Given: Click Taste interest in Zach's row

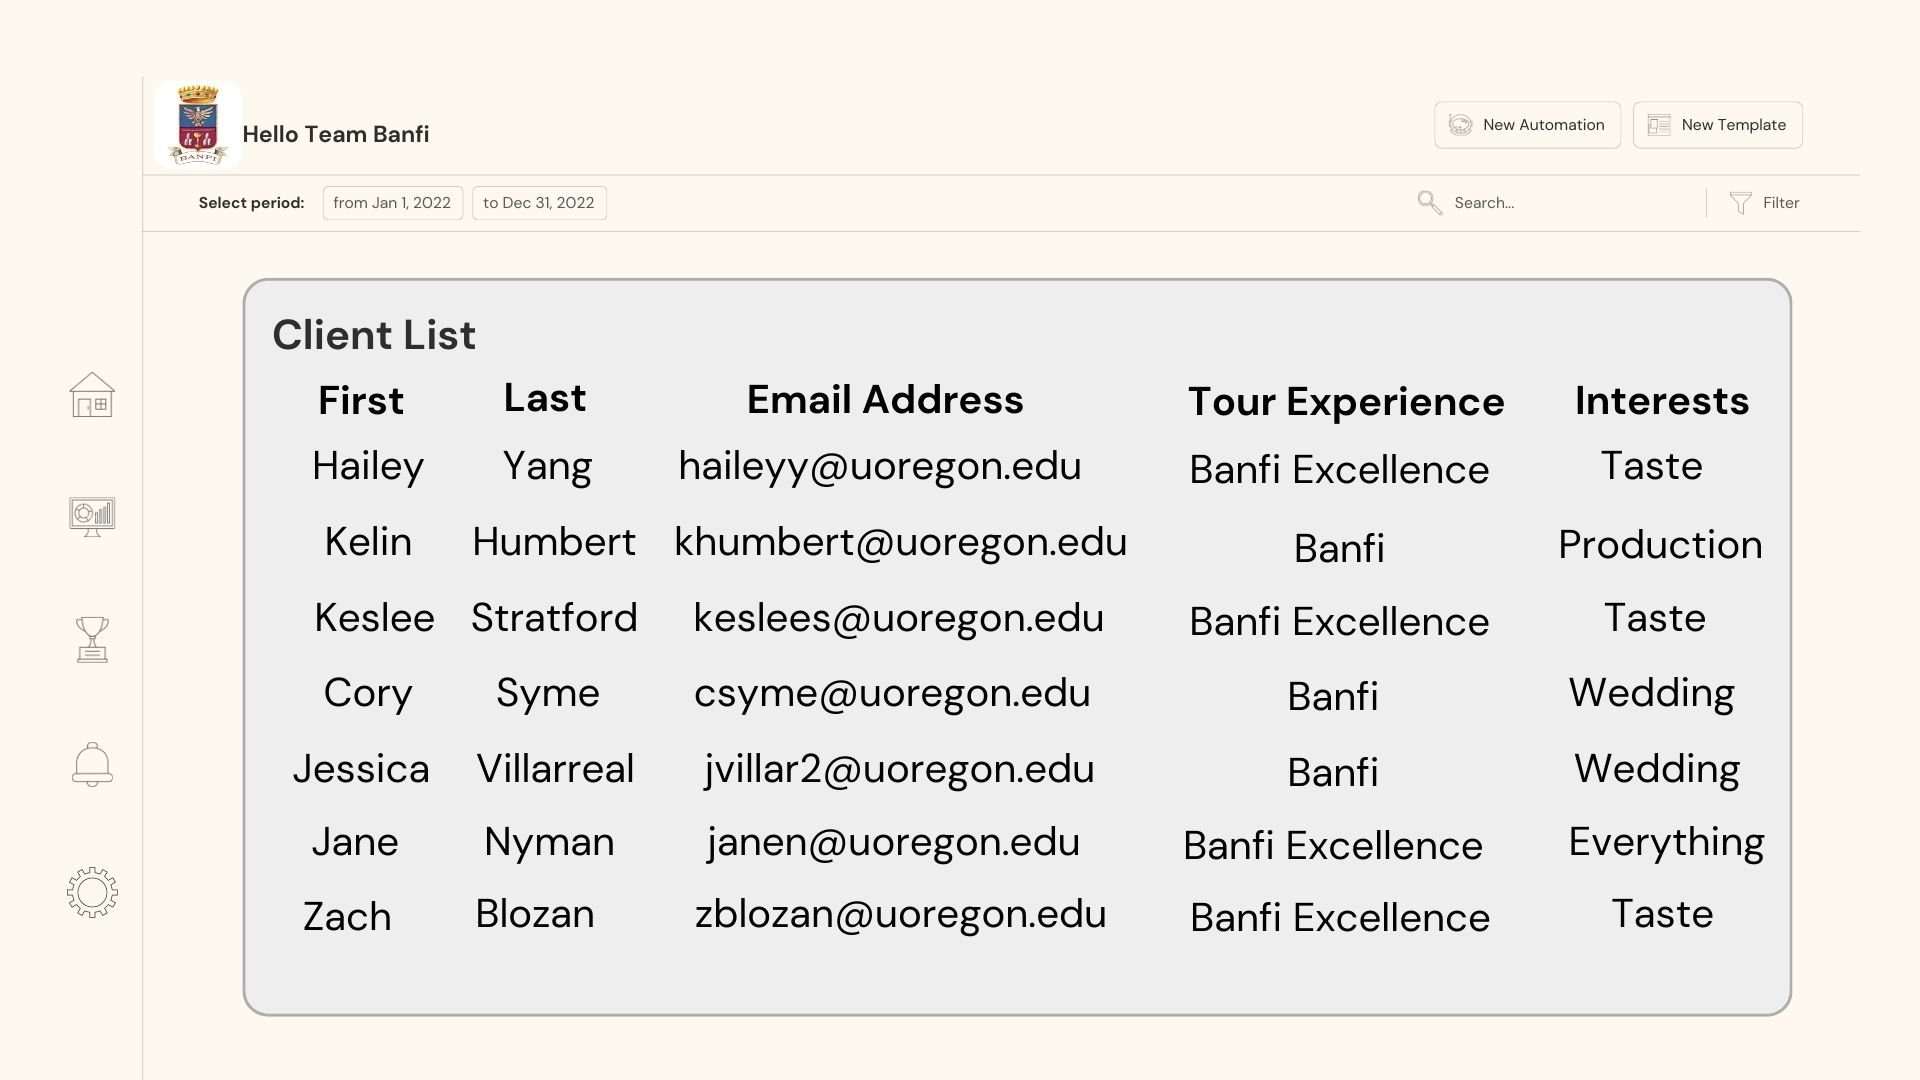Looking at the screenshot, I should pos(1662,913).
